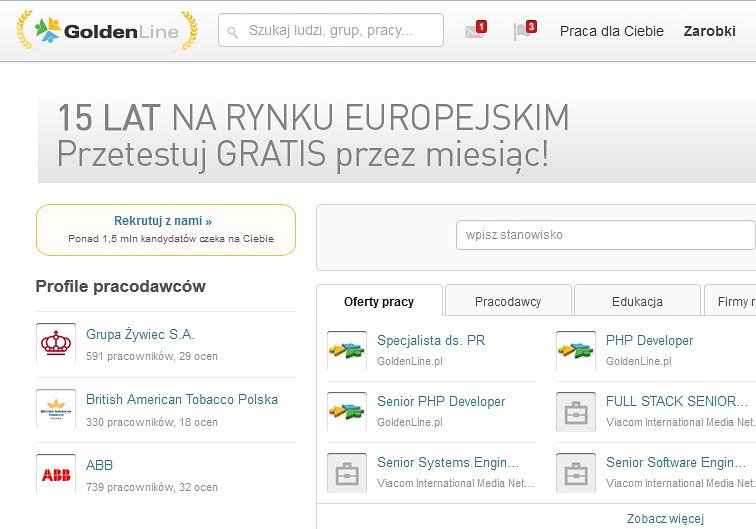Screen dimensions: 756x529
Task: Click Rekrutuj z nami button
Action: tap(166, 230)
